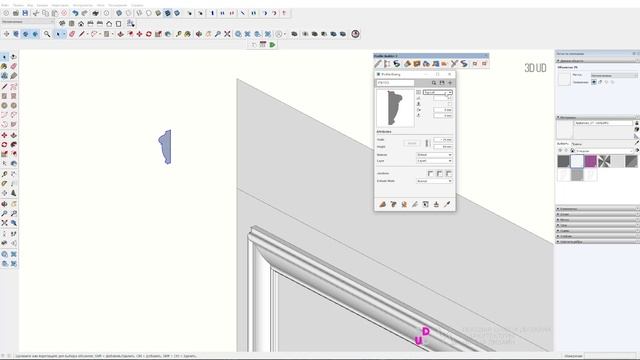Select the Eraser tool in the horizontal toolbar
The height and width of the screenshot is (360, 640).
click(72, 34)
